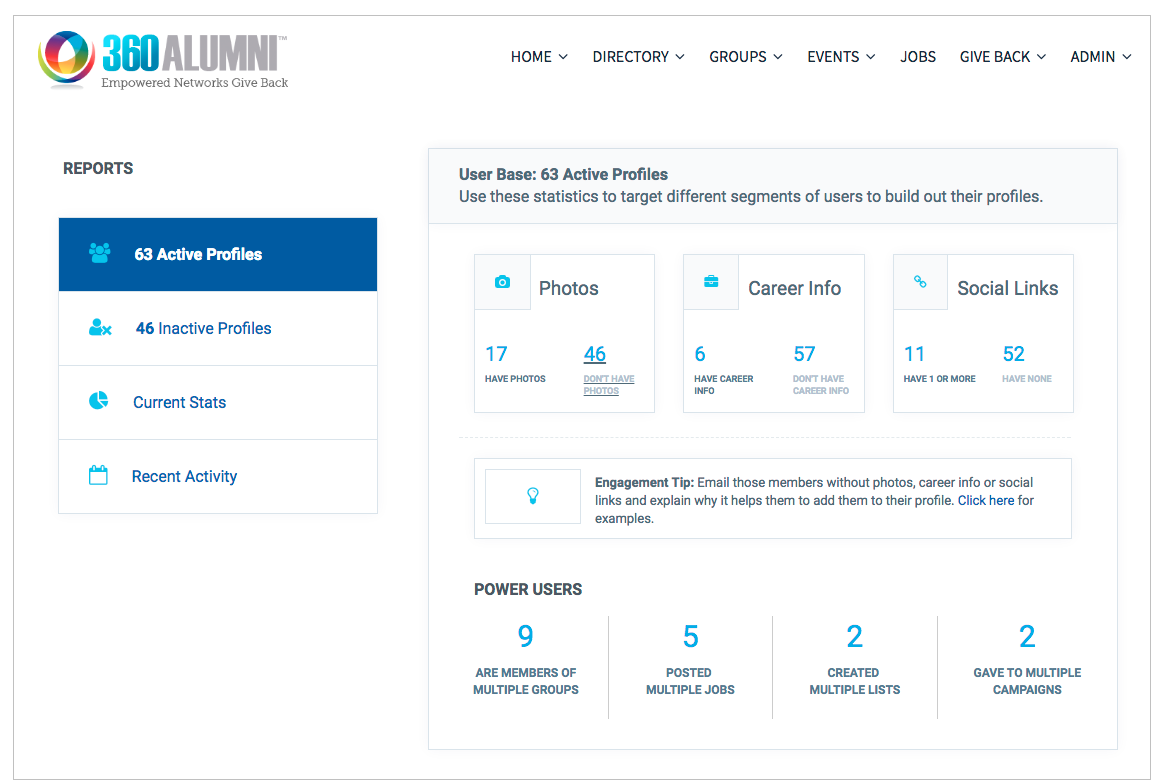Screen dimensions: 1157x784
Task: Open the 'Click here' examples link
Action: (986, 501)
